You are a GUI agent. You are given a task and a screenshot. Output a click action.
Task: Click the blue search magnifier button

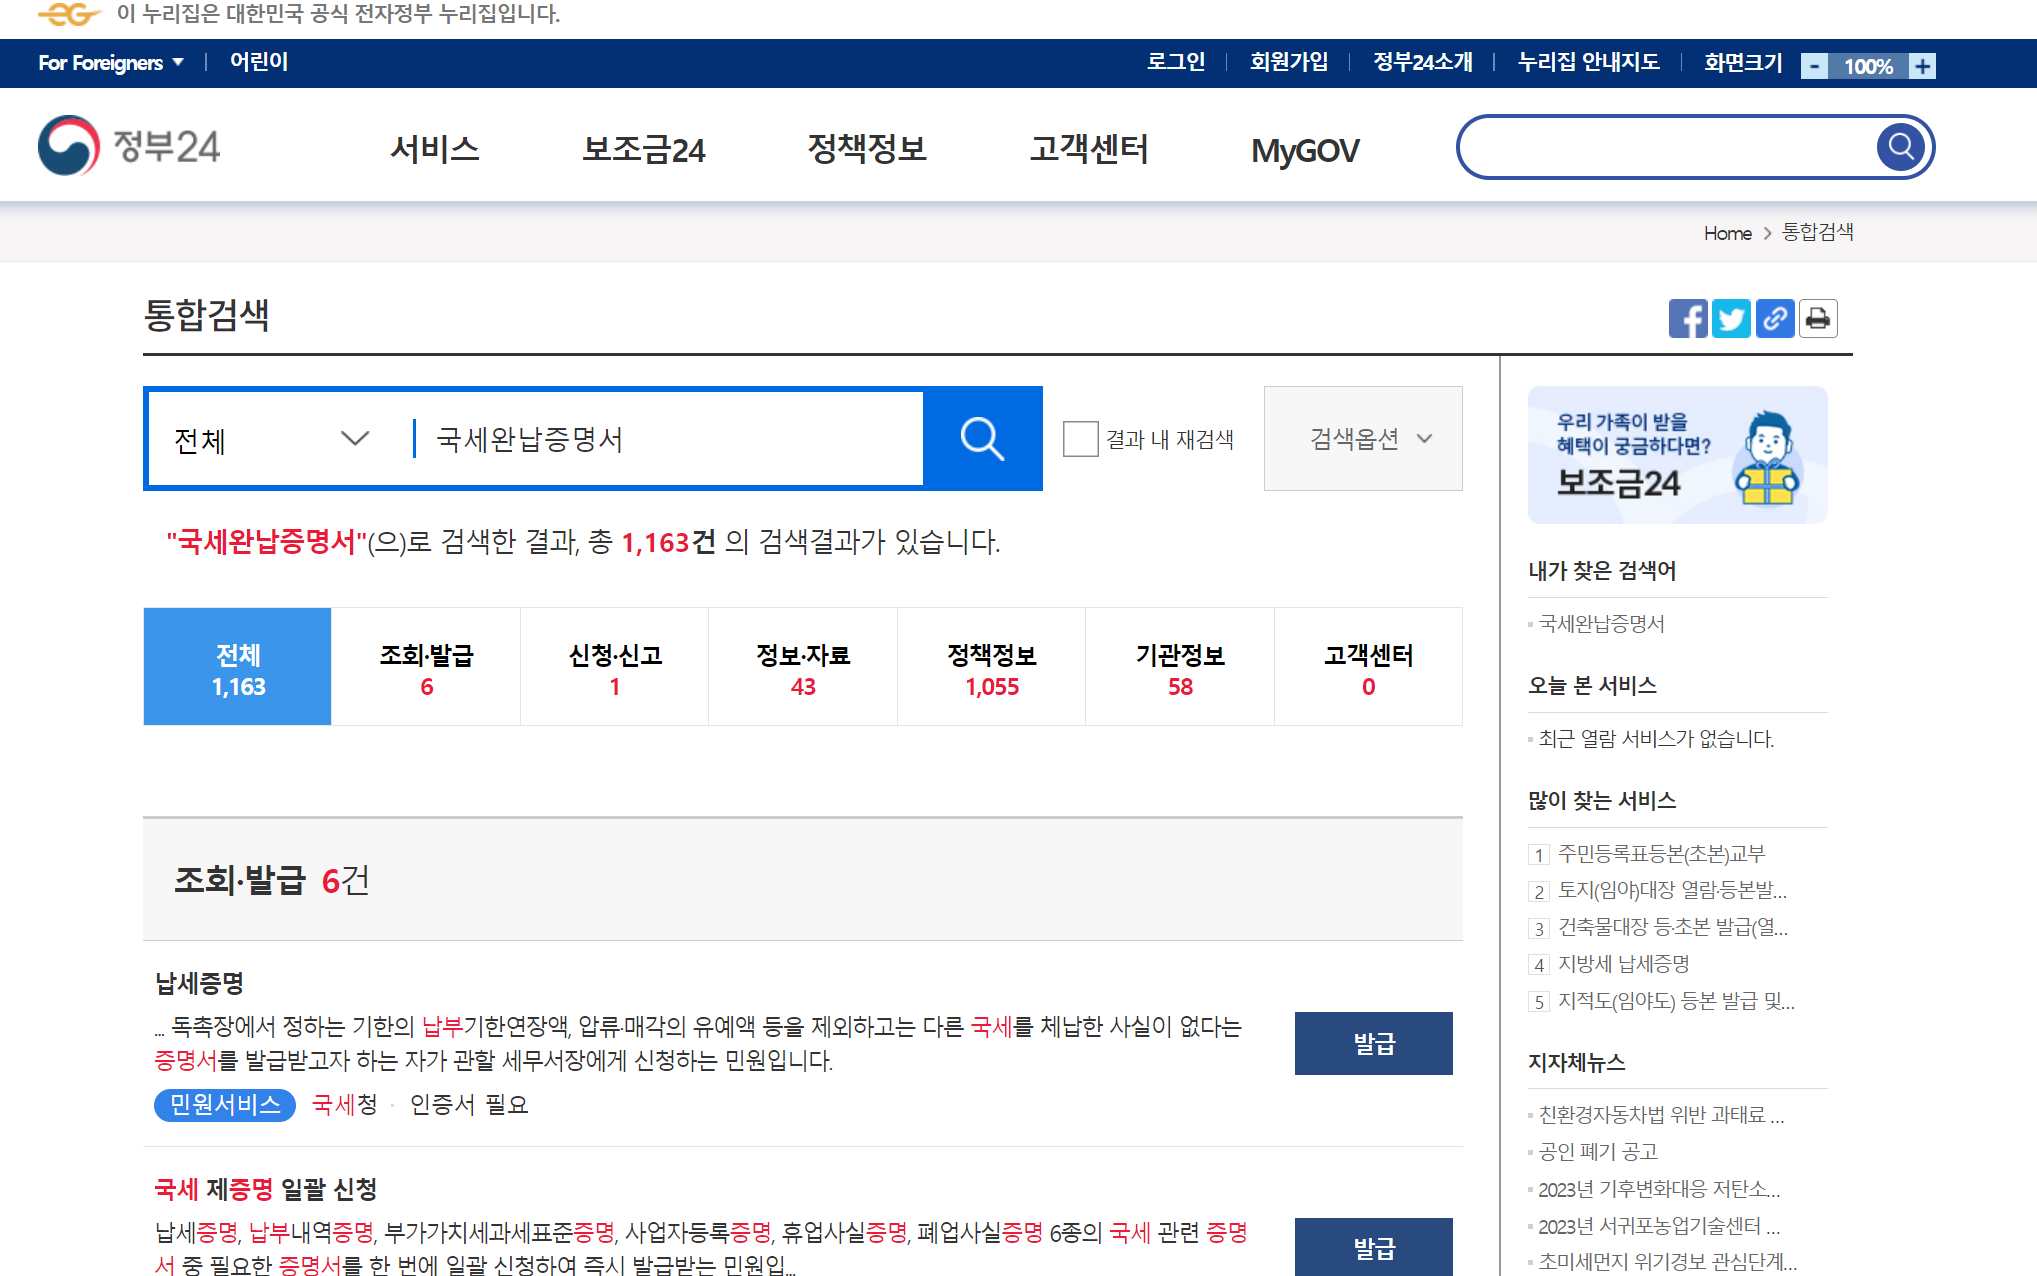pyautogui.click(x=982, y=439)
